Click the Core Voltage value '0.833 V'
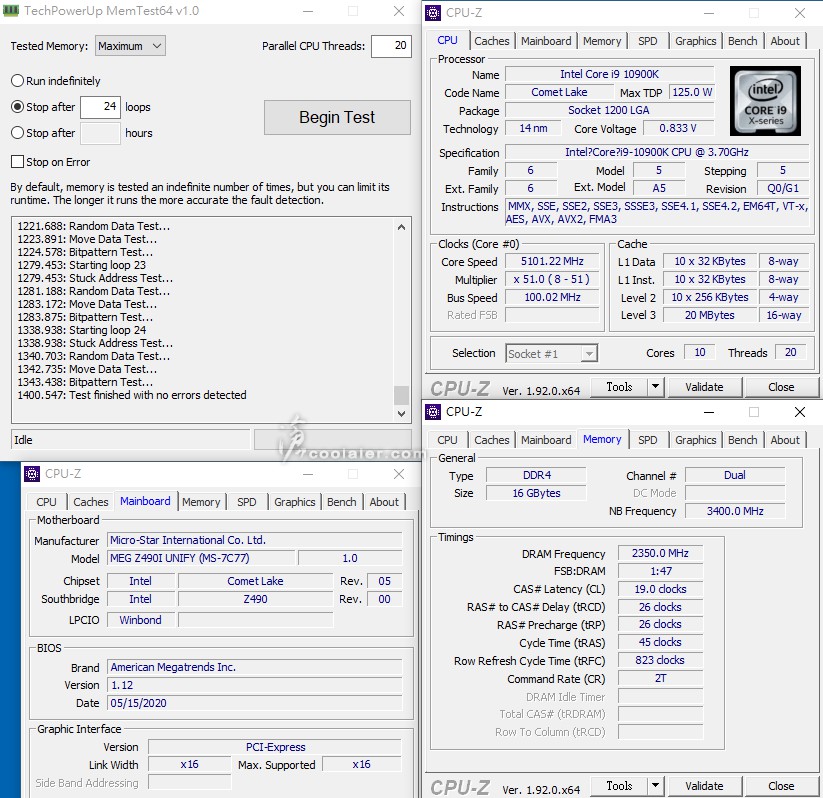Screen dimensions: 823x798 (678, 128)
